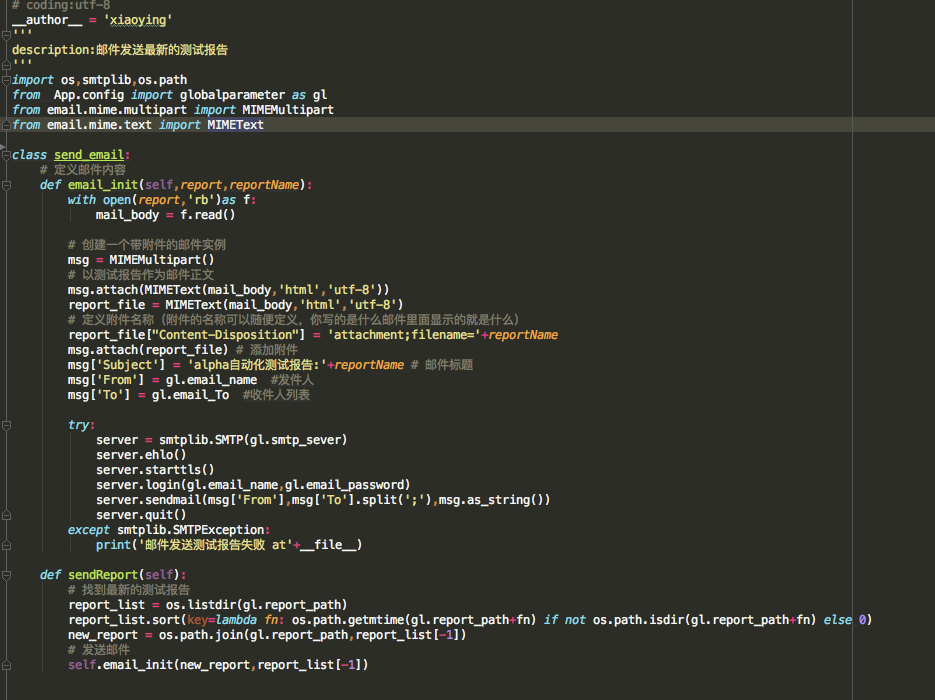Click gl.email_name on the msg['From'] line
Screen dimensions: 935x700
211,380
